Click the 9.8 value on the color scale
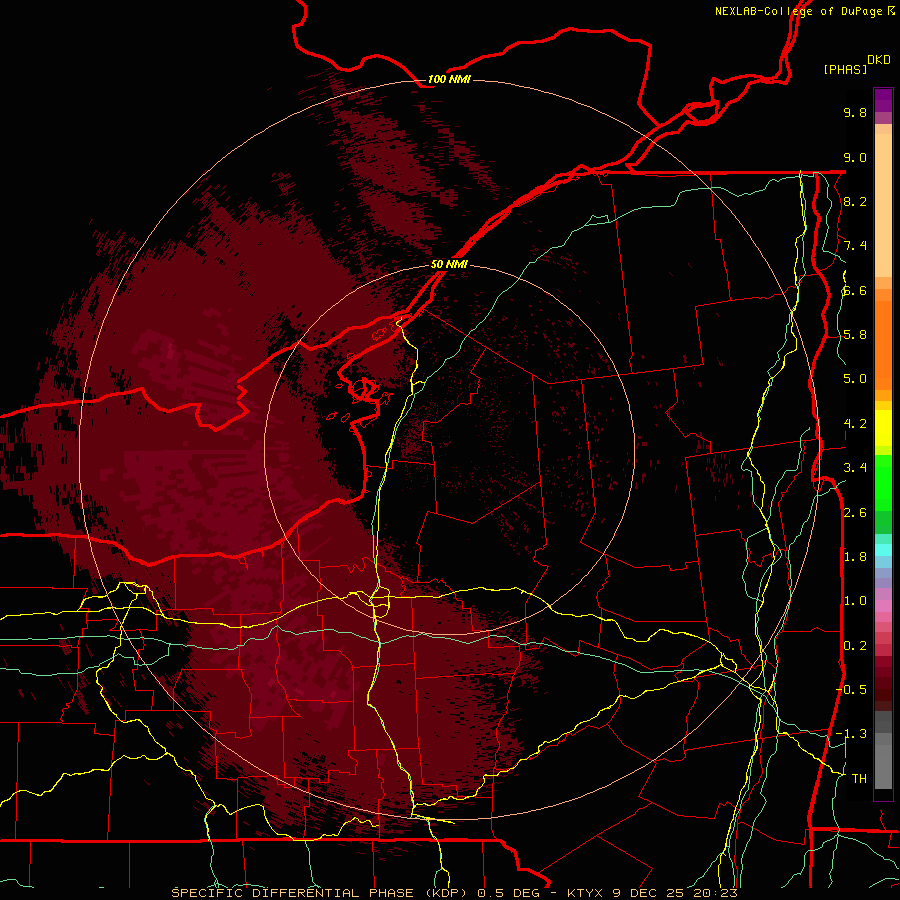This screenshot has height=900, width=900. 855,112
